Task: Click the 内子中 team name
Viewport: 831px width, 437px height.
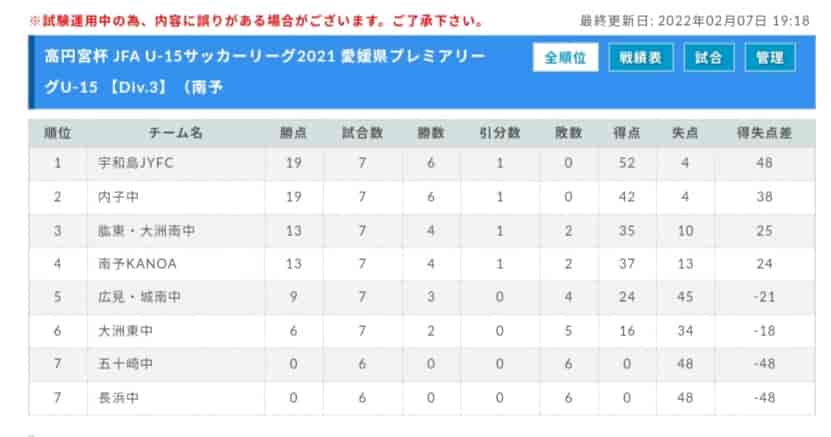Action: [x=118, y=197]
